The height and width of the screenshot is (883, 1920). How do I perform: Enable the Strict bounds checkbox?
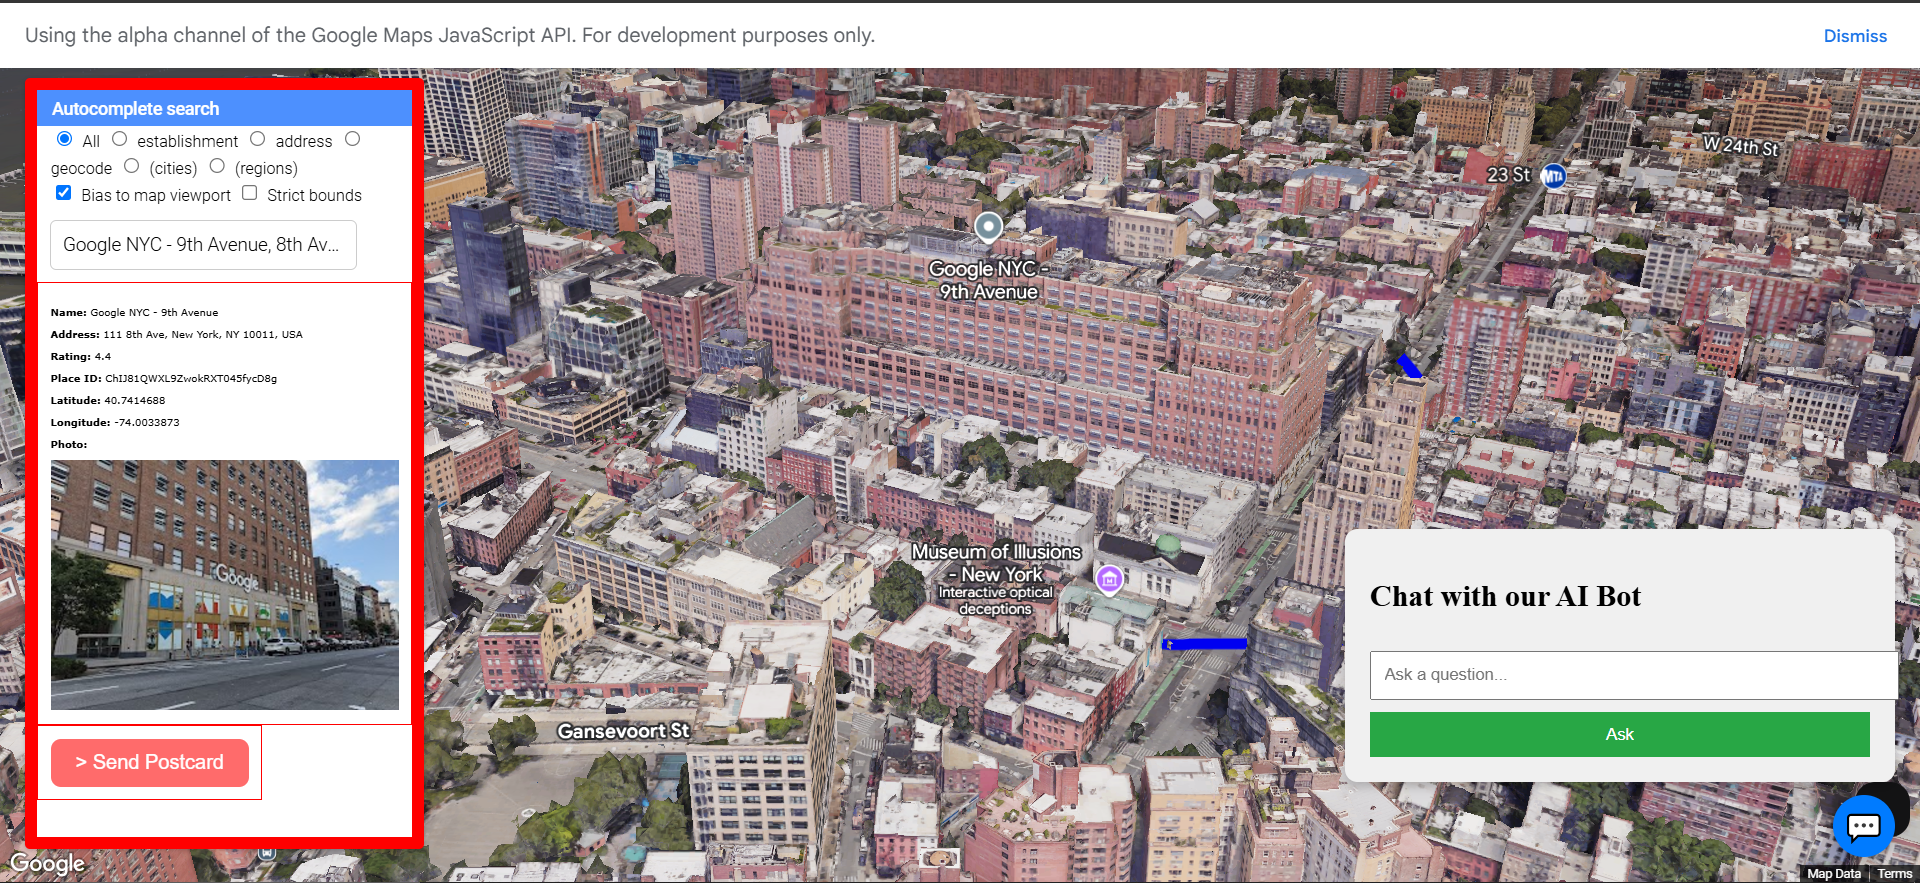(x=249, y=193)
